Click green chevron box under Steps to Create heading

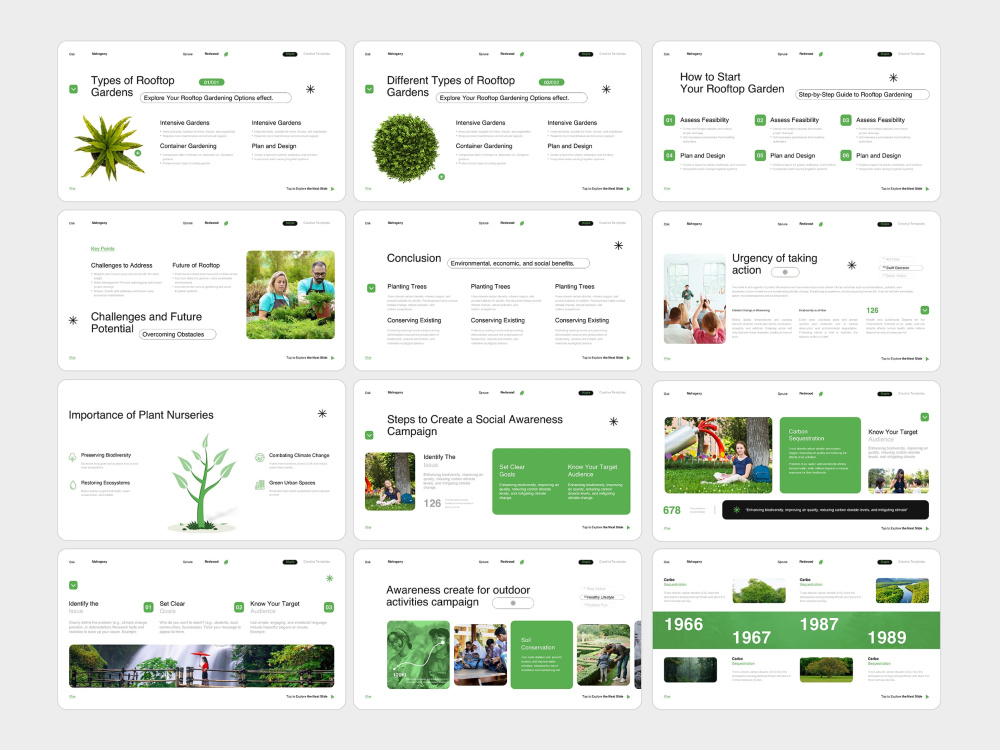[x=369, y=435]
